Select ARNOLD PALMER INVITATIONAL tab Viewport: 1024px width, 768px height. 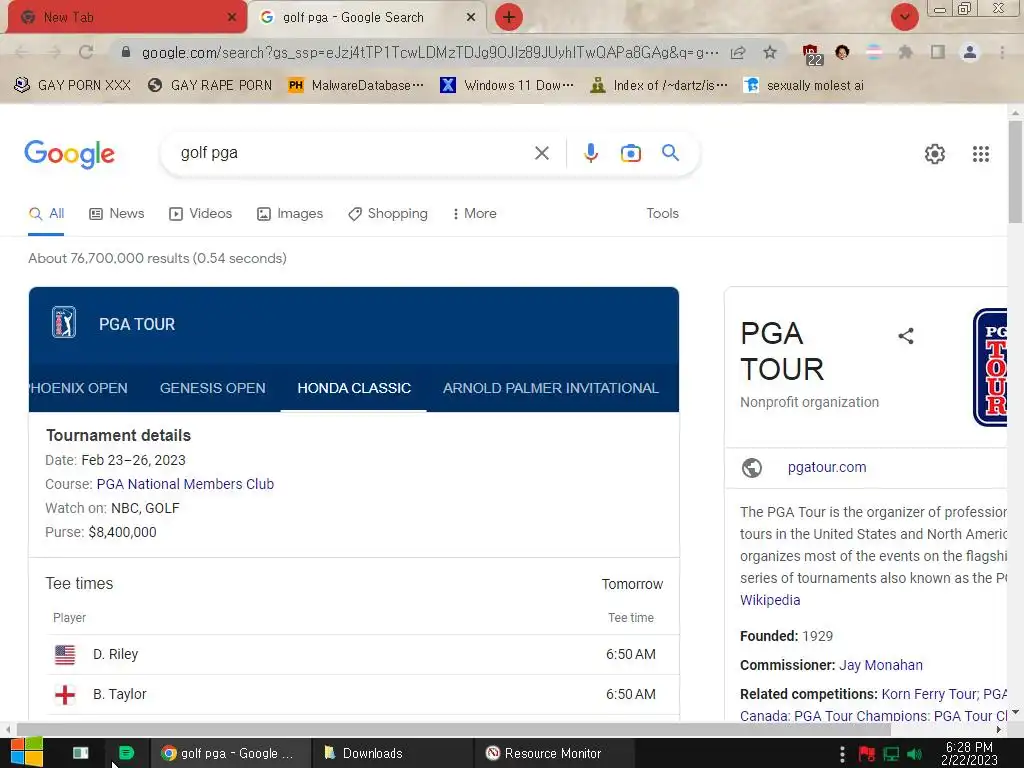pos(551,388)
